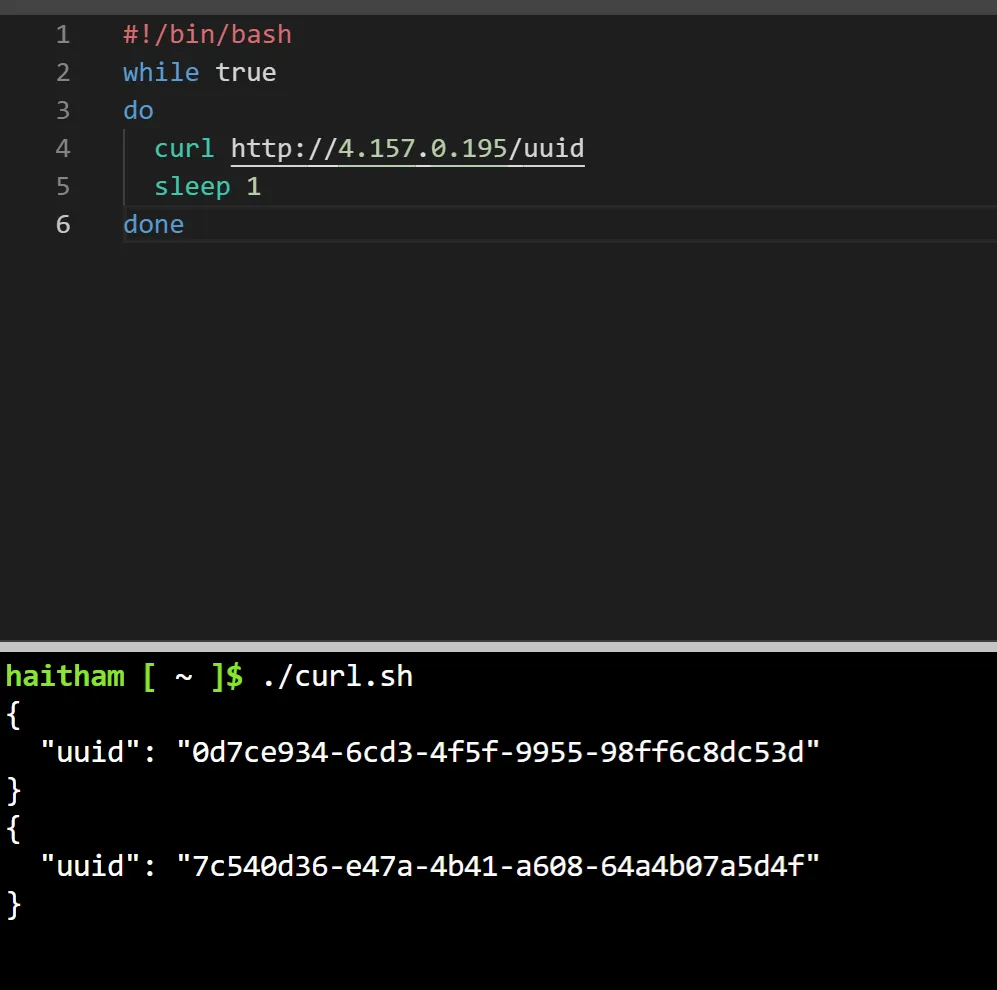The height and width of the screenshot is (990, 997).
Task: Click the first UUID value starting 0d7ce934
Action: click(x=498, y=752)
